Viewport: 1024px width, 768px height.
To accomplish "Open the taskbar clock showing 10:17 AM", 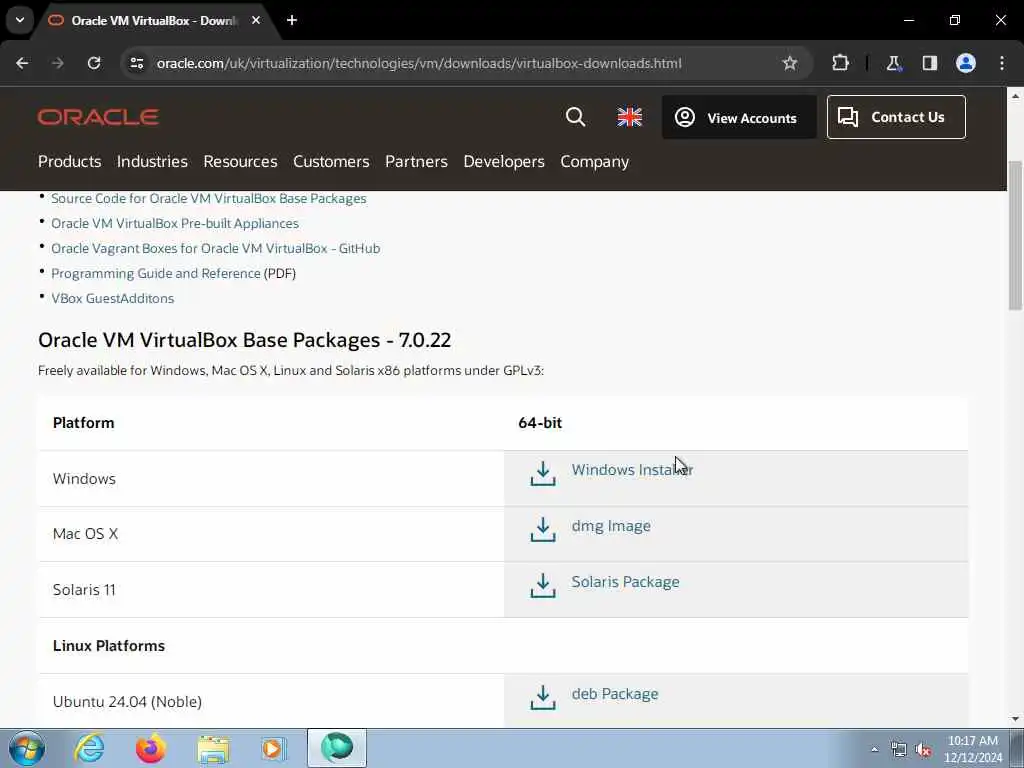I will coord(973,749).
